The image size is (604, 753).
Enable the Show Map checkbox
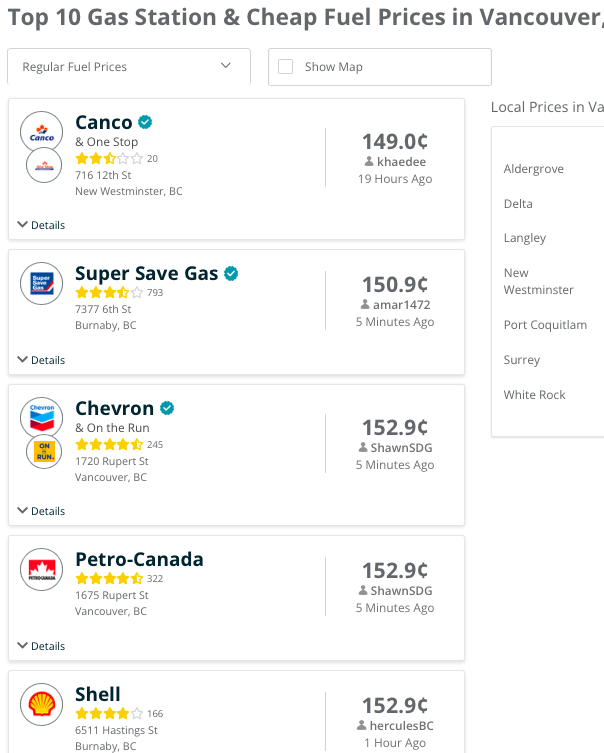point(286,67)
